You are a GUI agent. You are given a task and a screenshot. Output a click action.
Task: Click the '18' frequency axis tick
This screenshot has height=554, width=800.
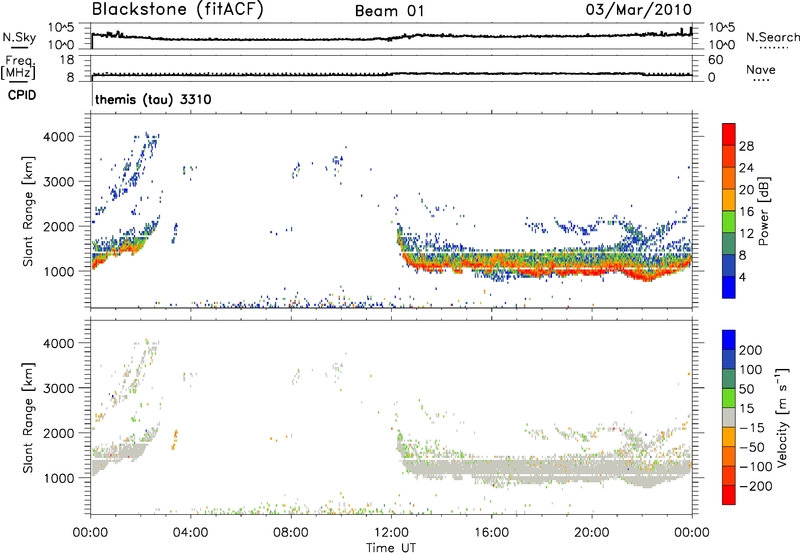click(x=67, y=60)
